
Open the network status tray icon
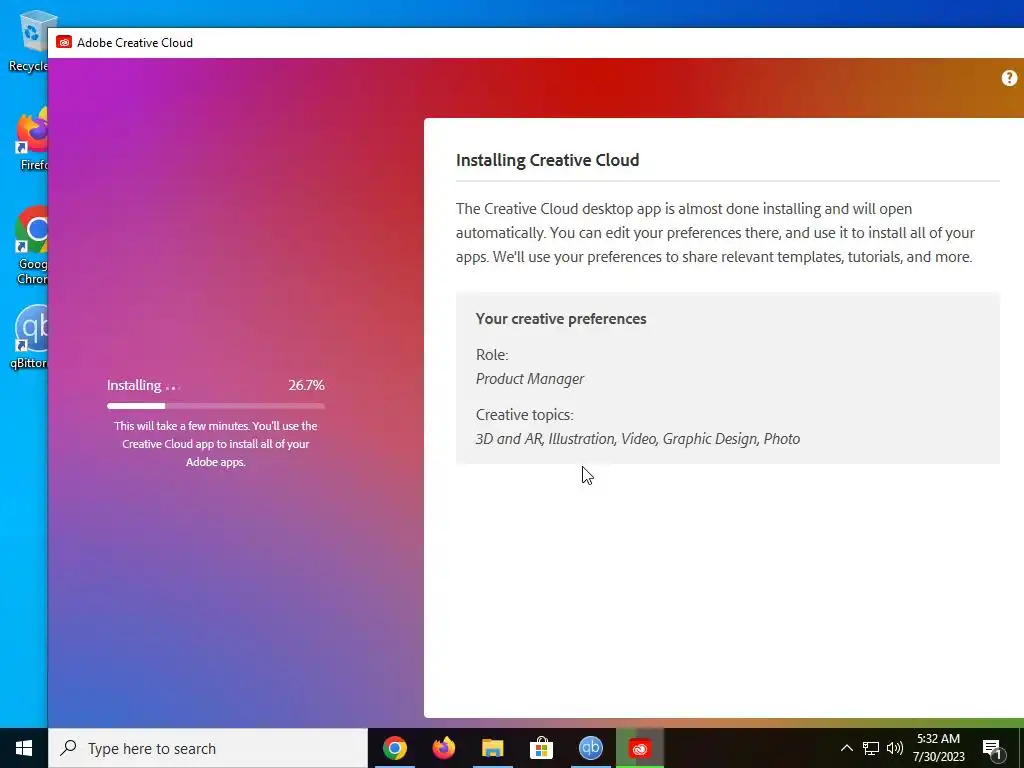pyautogui.click(x=871, y=748)
